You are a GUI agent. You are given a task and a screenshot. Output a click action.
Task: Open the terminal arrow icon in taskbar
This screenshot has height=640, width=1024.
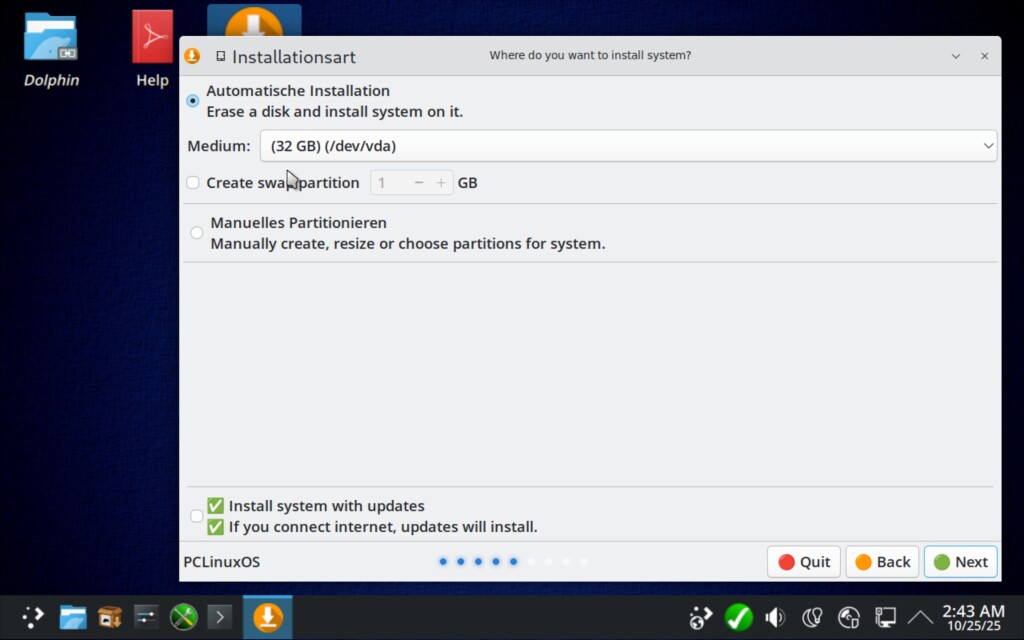(219, 617)
